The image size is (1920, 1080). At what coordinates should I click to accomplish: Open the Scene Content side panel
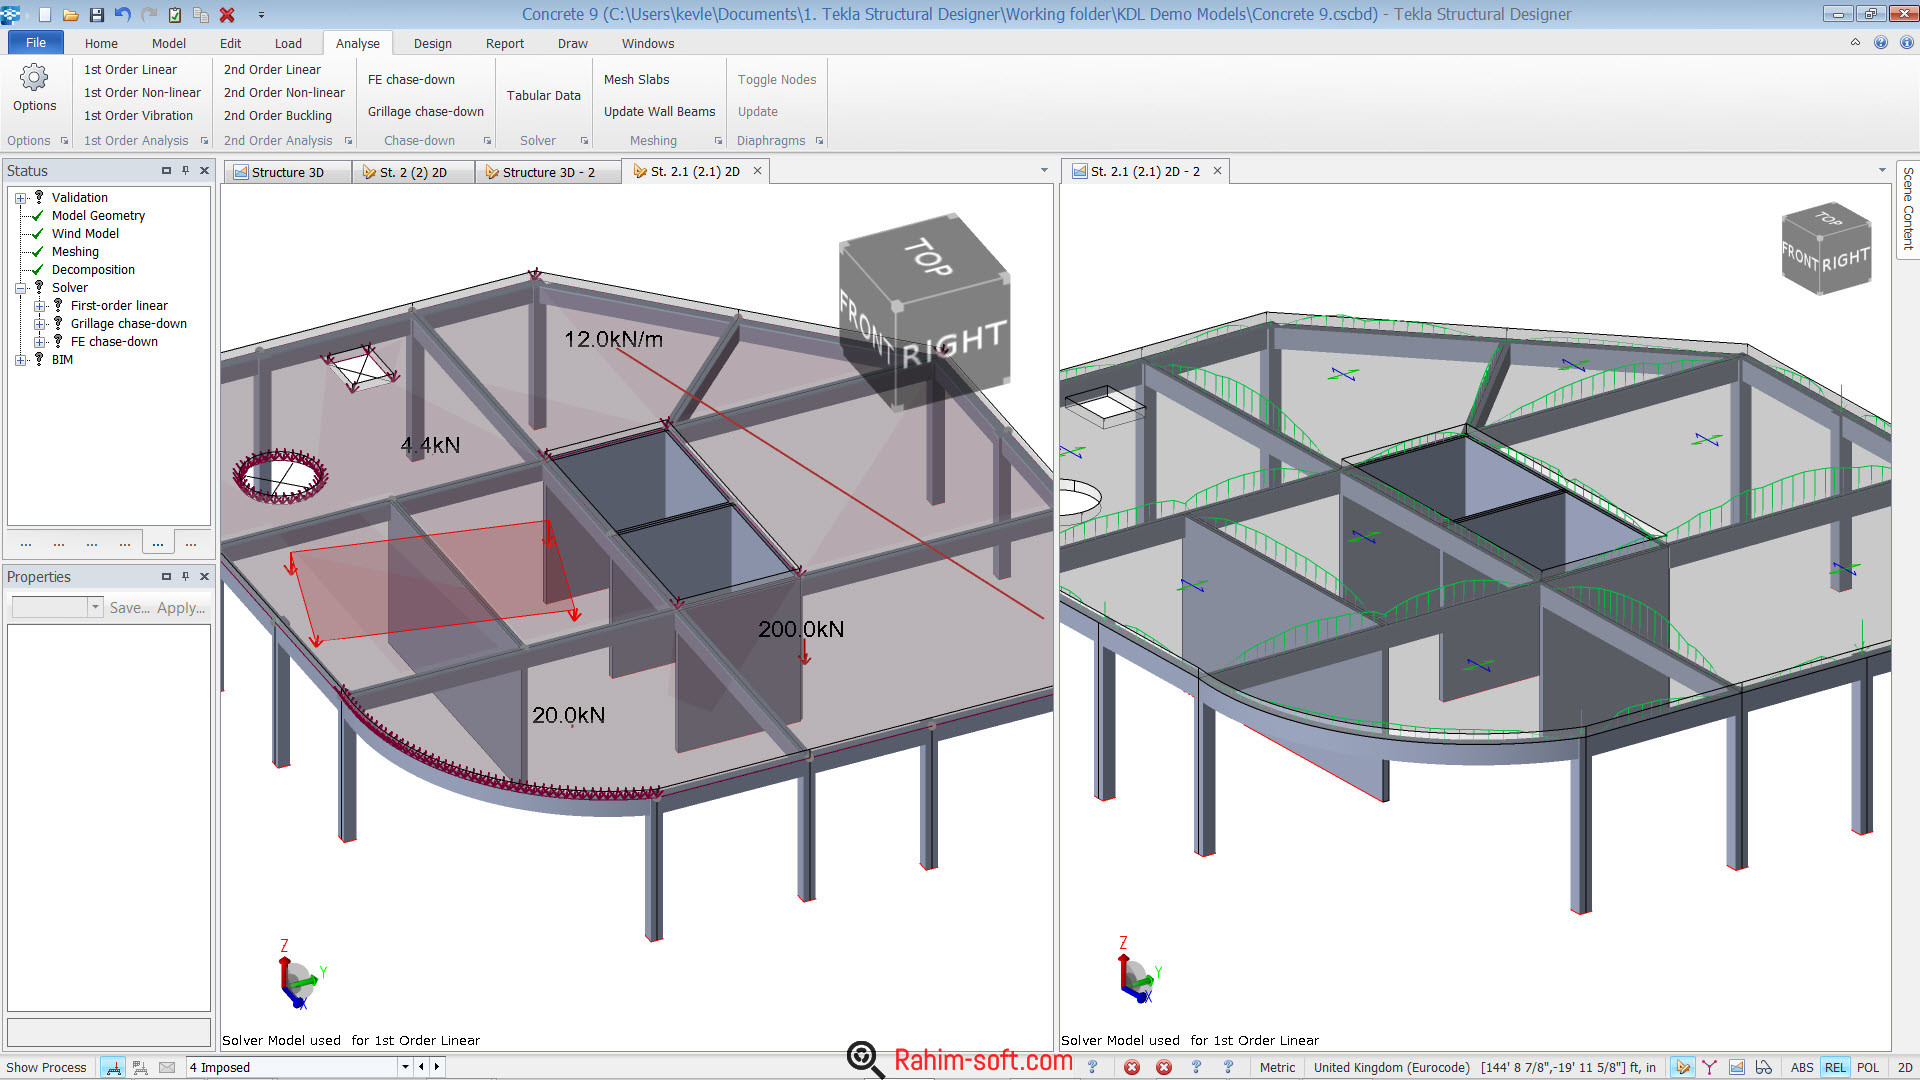coord(1908,208)
